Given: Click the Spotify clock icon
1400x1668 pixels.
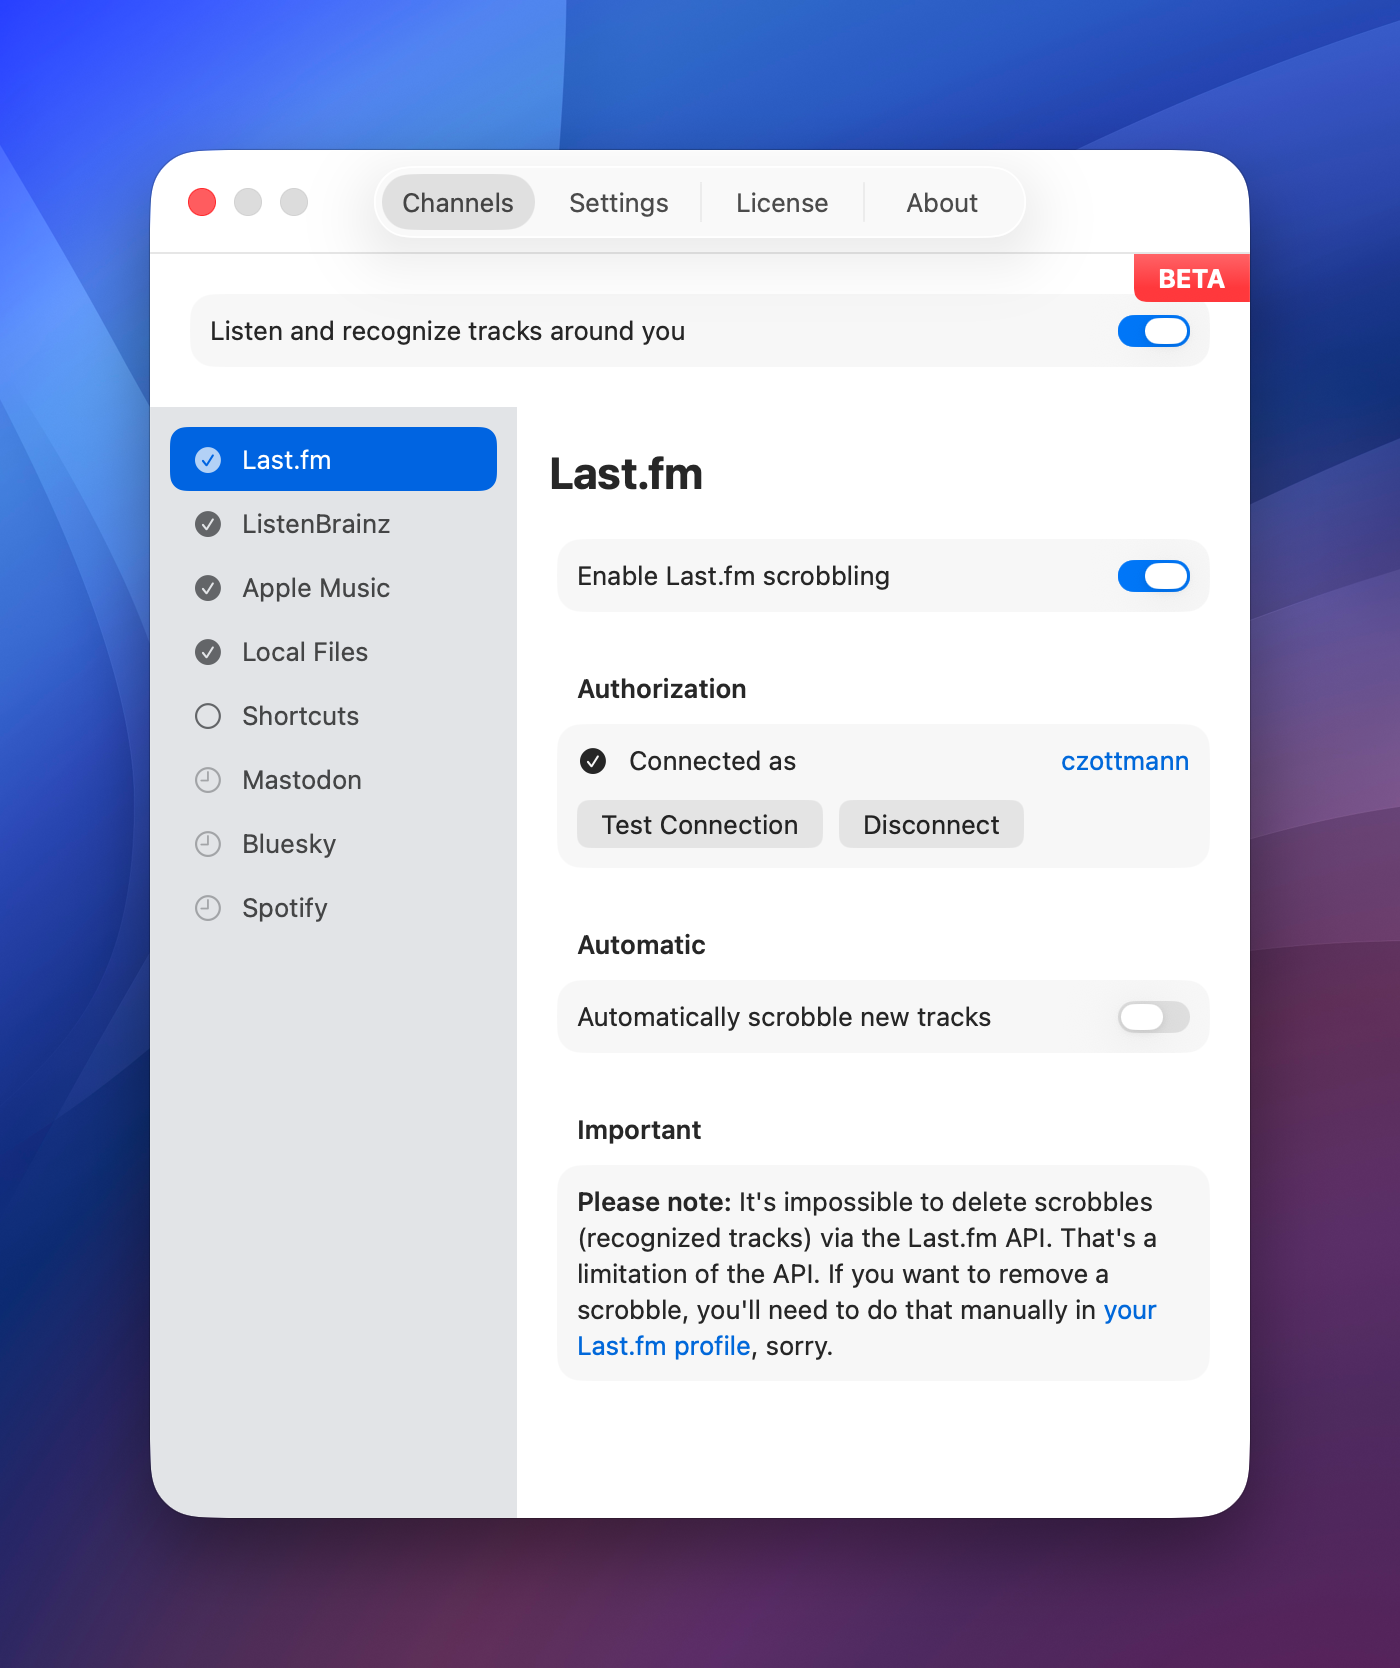Looking at the screenshot, I should pos(208,908).
